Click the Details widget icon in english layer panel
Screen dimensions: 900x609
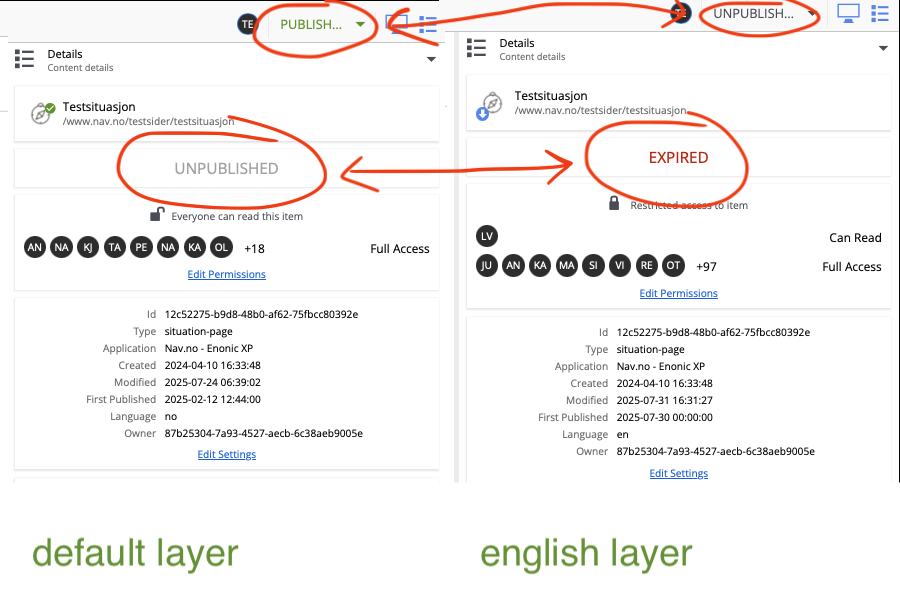476,48
